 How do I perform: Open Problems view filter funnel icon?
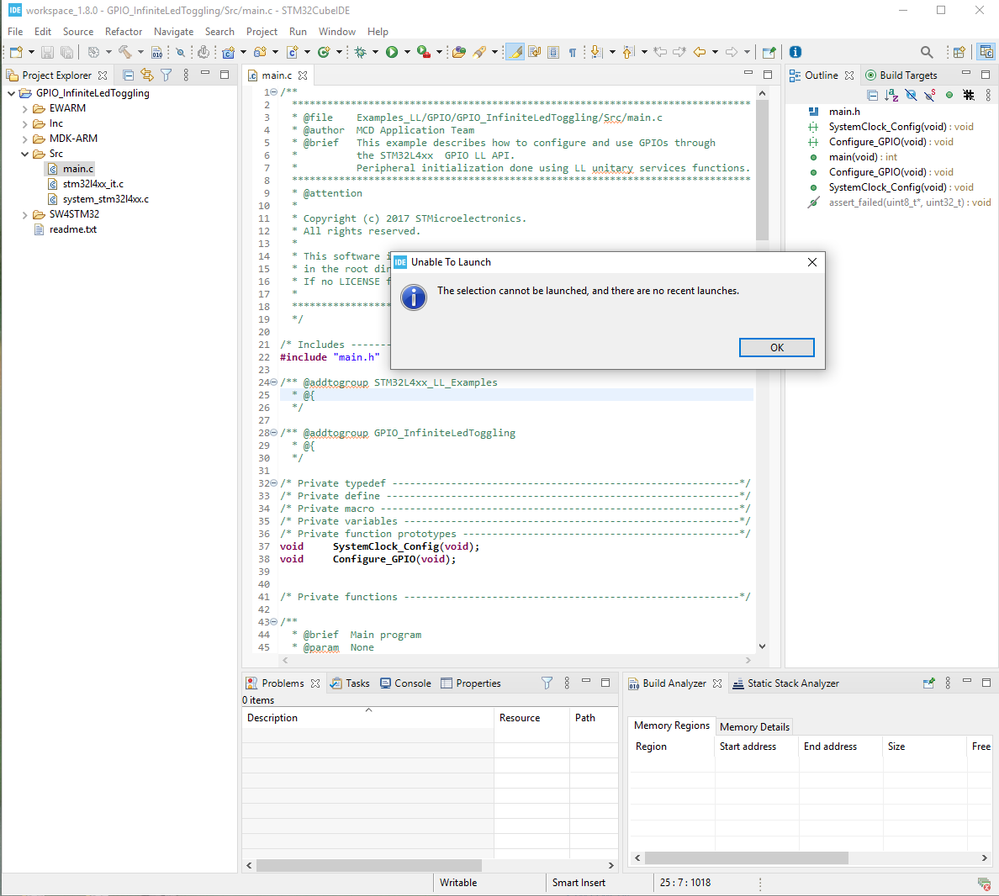(547, 683)
